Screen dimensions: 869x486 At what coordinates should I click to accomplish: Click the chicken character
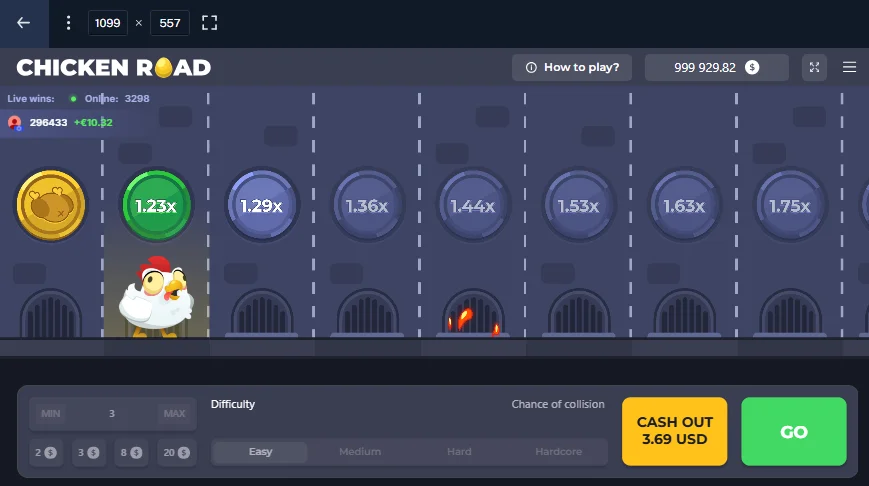(x=156, y=296)
